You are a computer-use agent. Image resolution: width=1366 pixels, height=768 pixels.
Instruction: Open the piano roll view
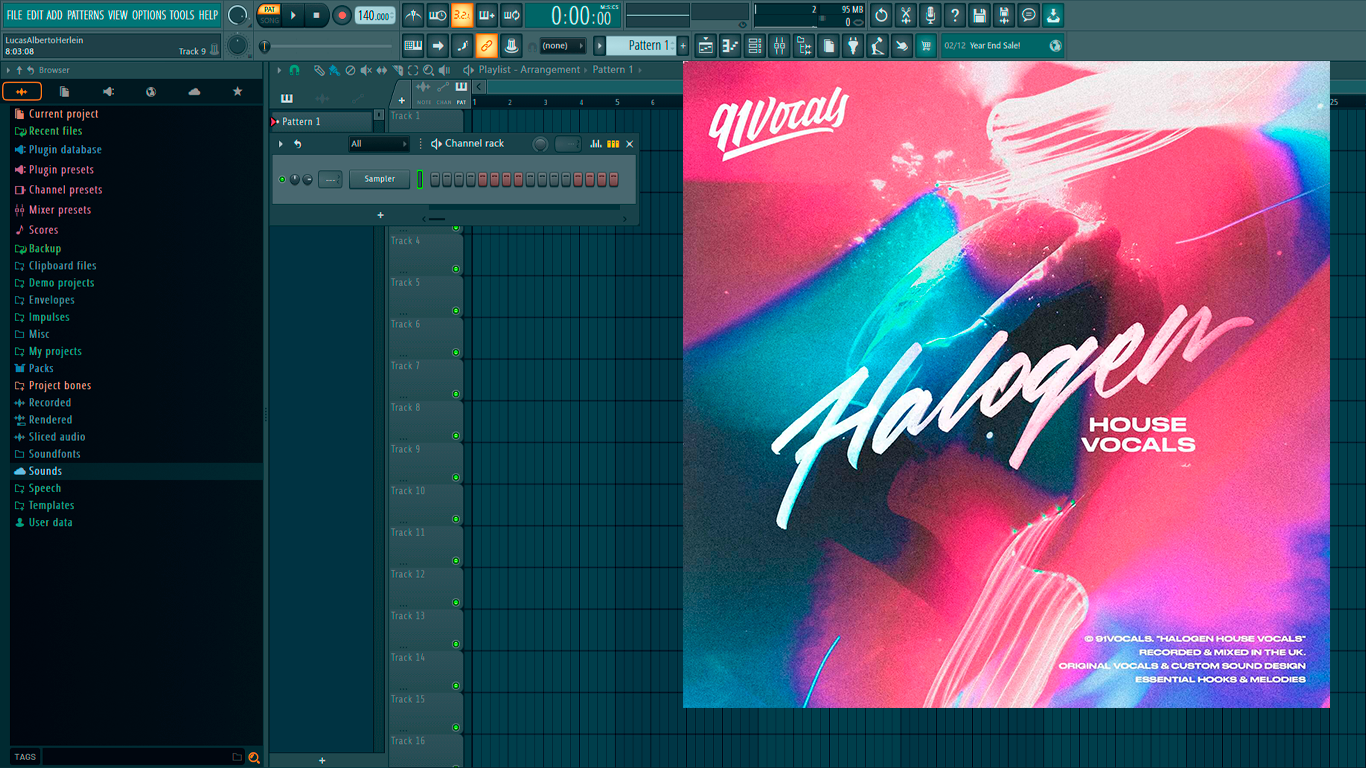(x=730, y=45)
